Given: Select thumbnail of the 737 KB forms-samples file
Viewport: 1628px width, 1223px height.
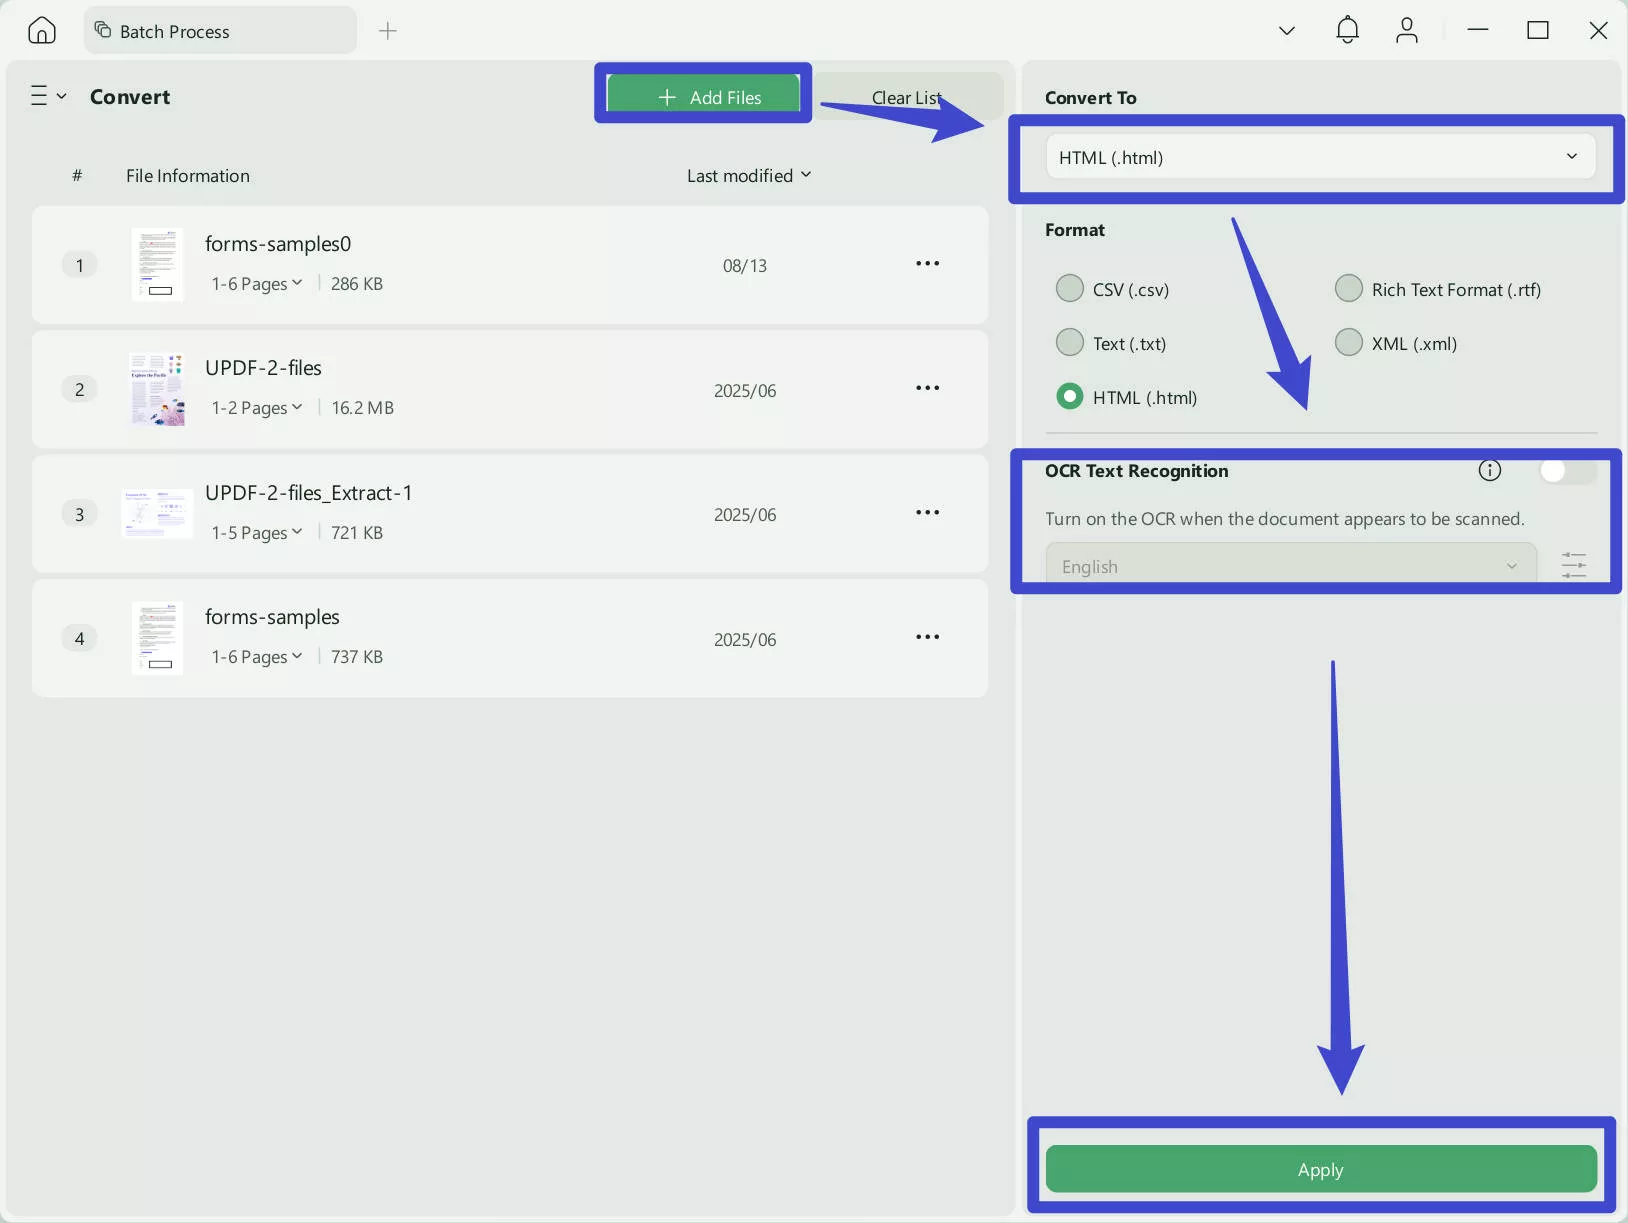Looking at the screenshot, I should click(x=157, y=638).
